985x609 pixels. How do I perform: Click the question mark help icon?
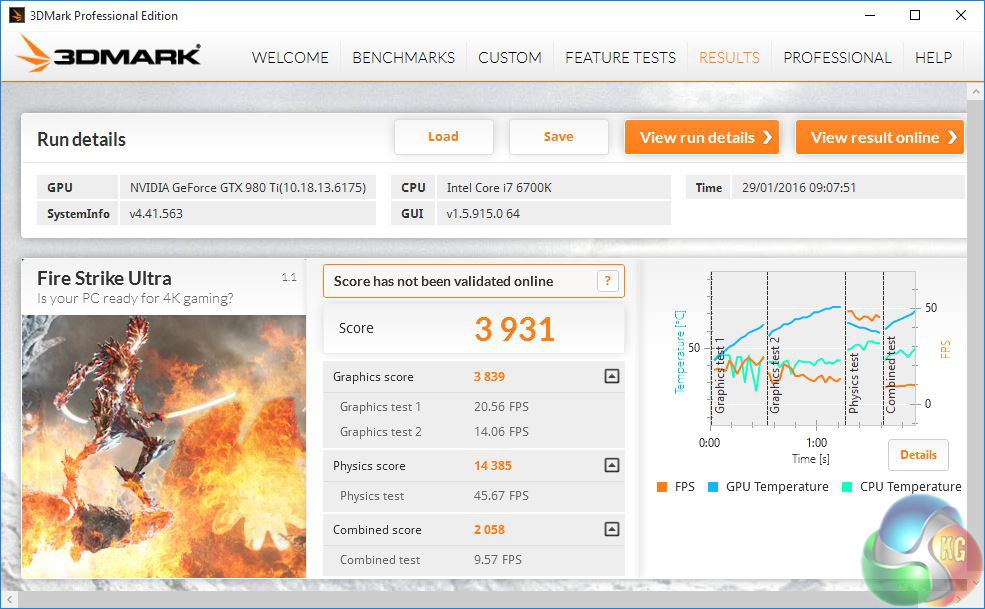tap(607, 281)
